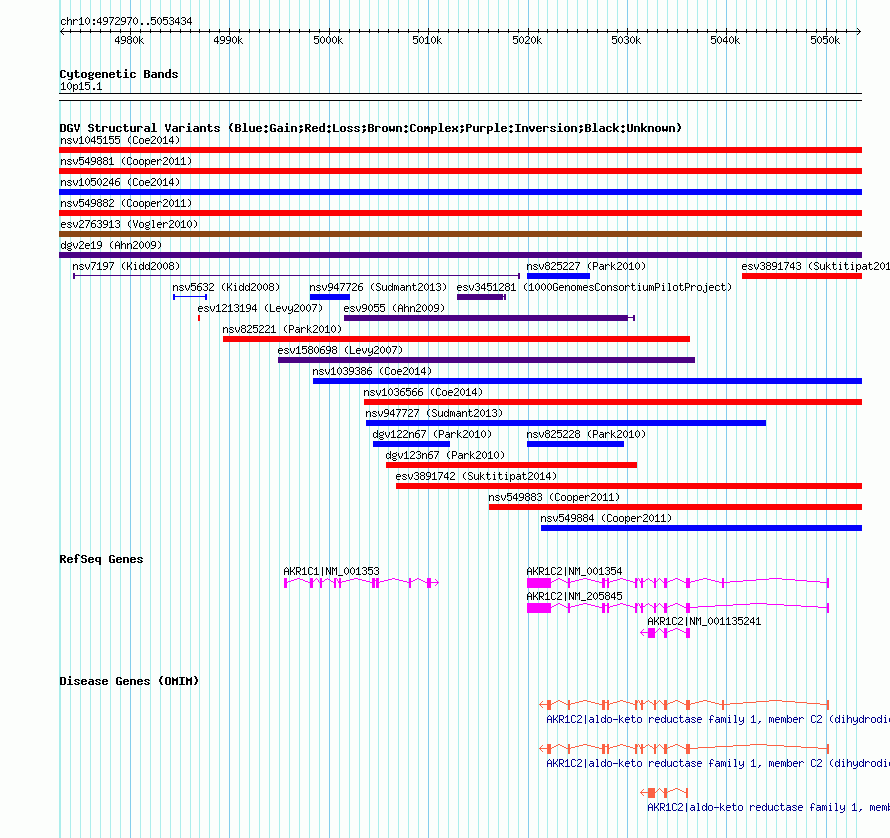Select the nsv825228 (Park2010) blue bar
The height and width of the screenshot is (838, 890).
tap(576, 444)
